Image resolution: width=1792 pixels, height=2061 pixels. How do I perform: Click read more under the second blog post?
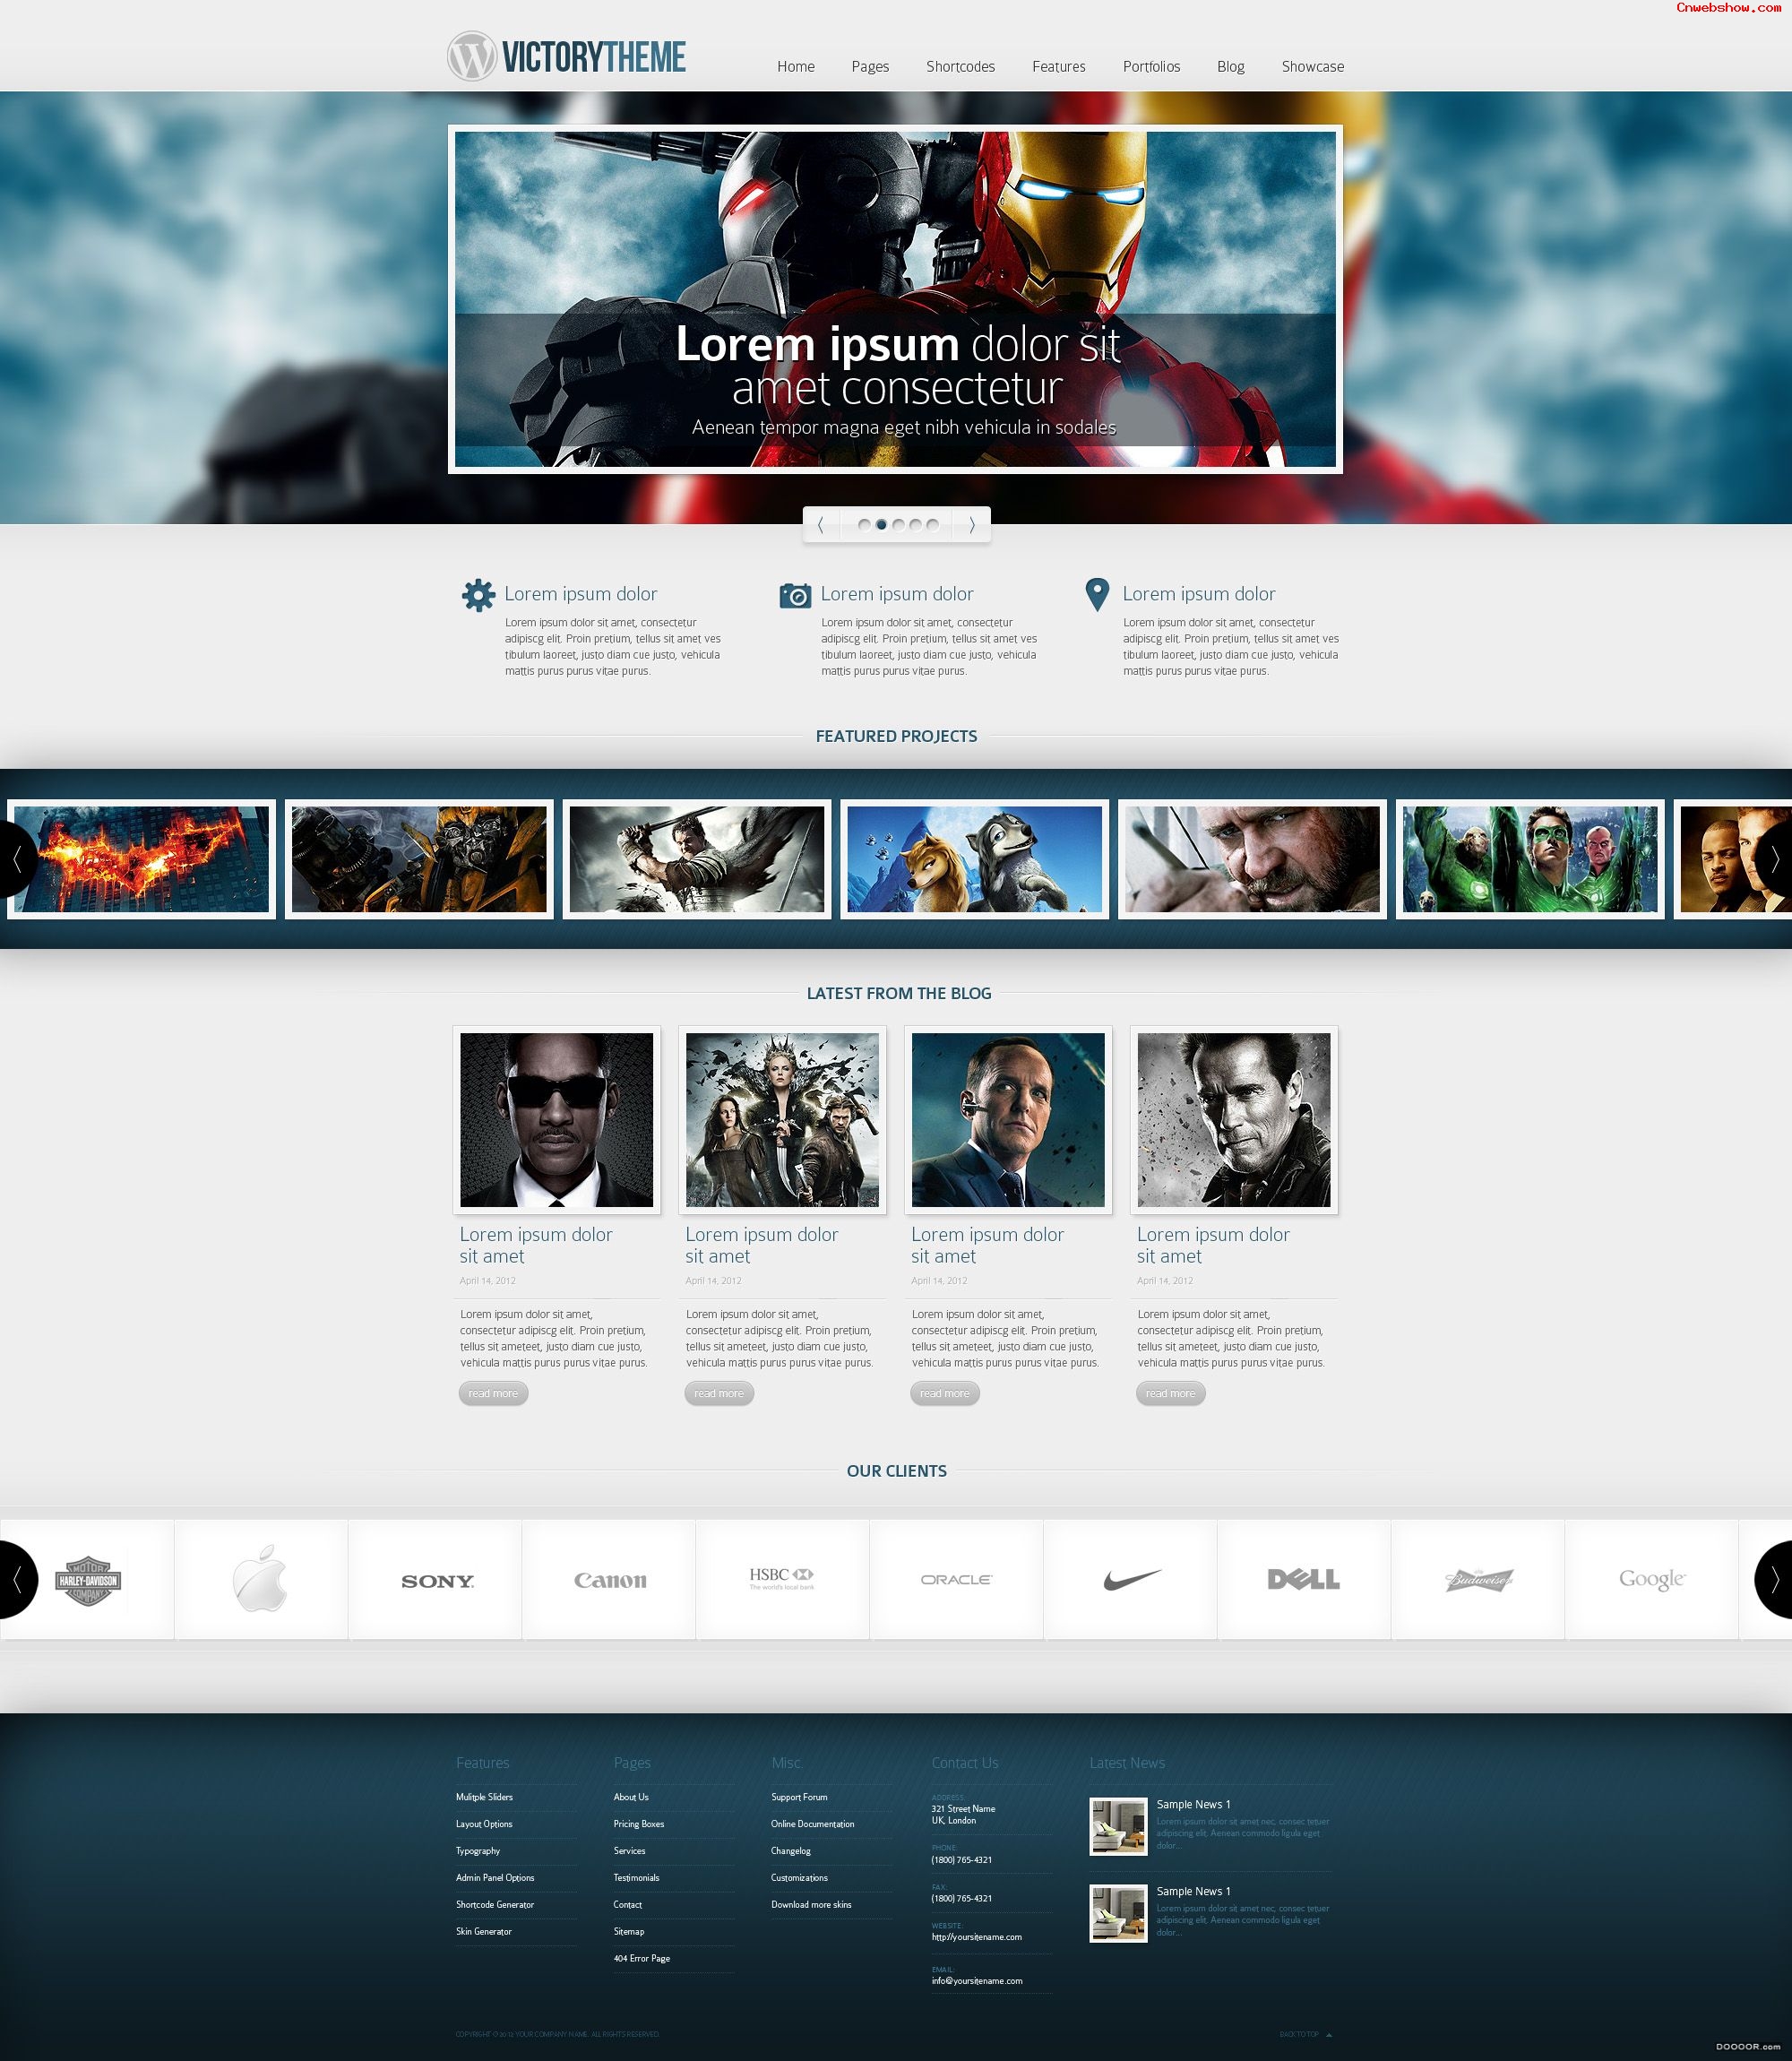tap(719, 1393)
